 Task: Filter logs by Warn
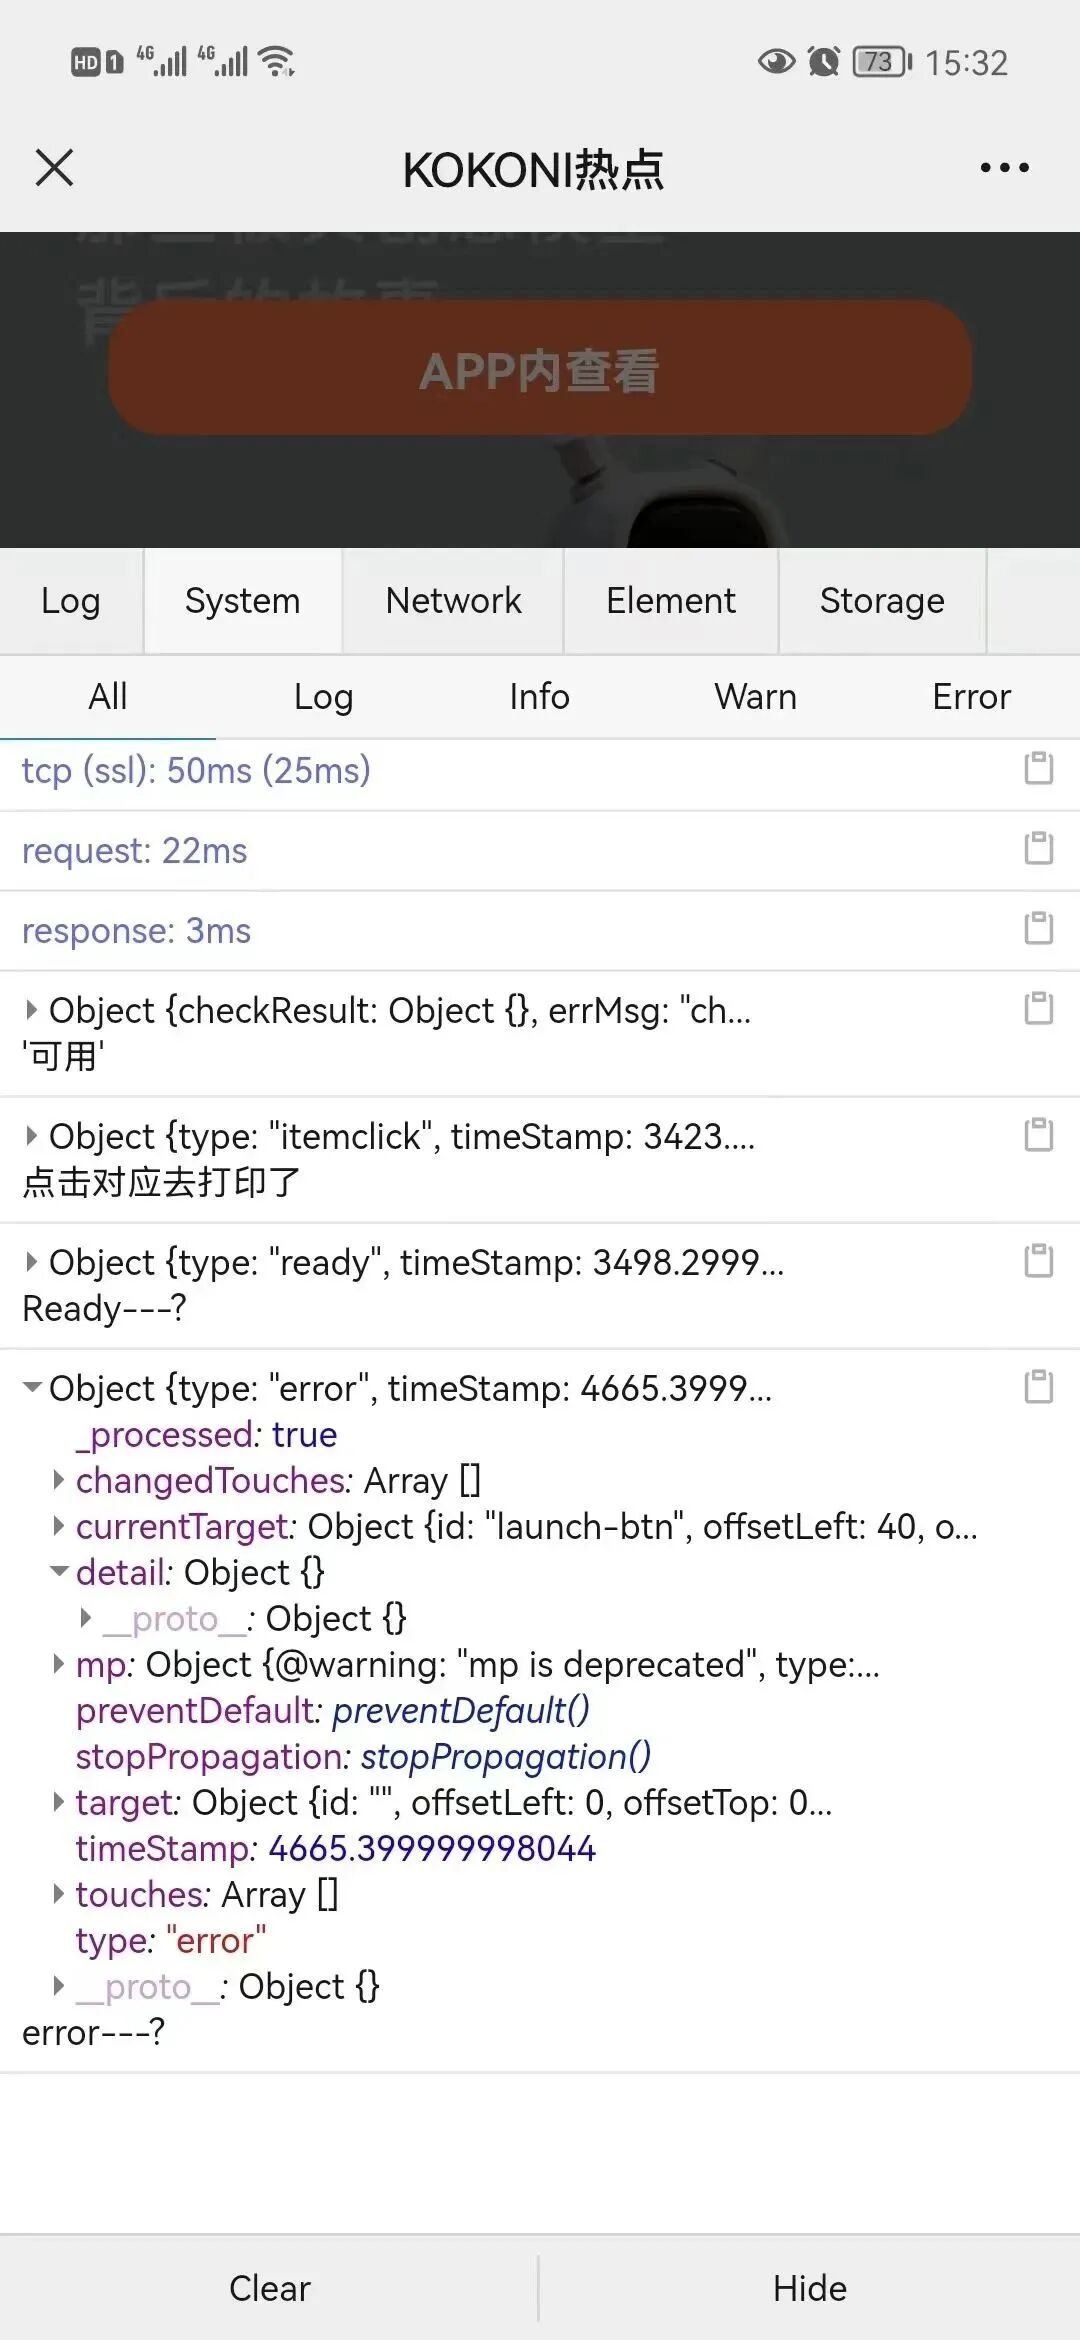(x=756, y=697)
